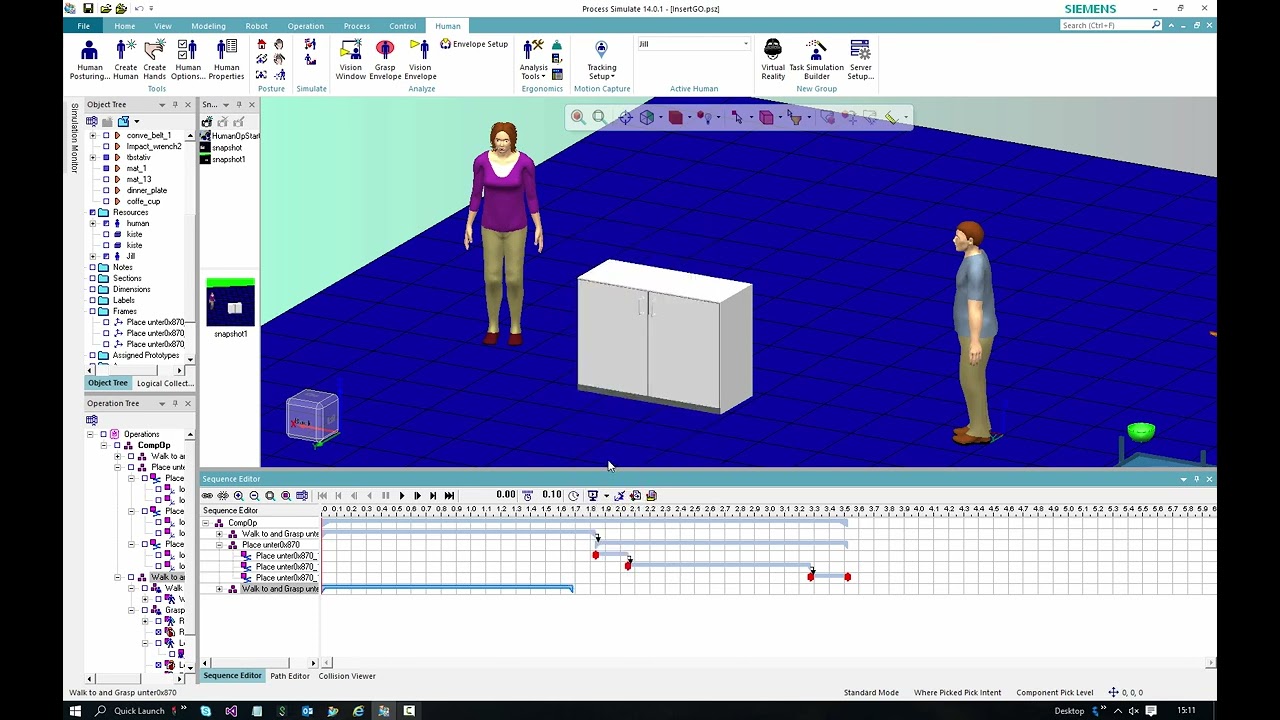Expand the last Walk to and Grasp row in the Sequence Editor
1280x720 pixels.
pos(220,589)
